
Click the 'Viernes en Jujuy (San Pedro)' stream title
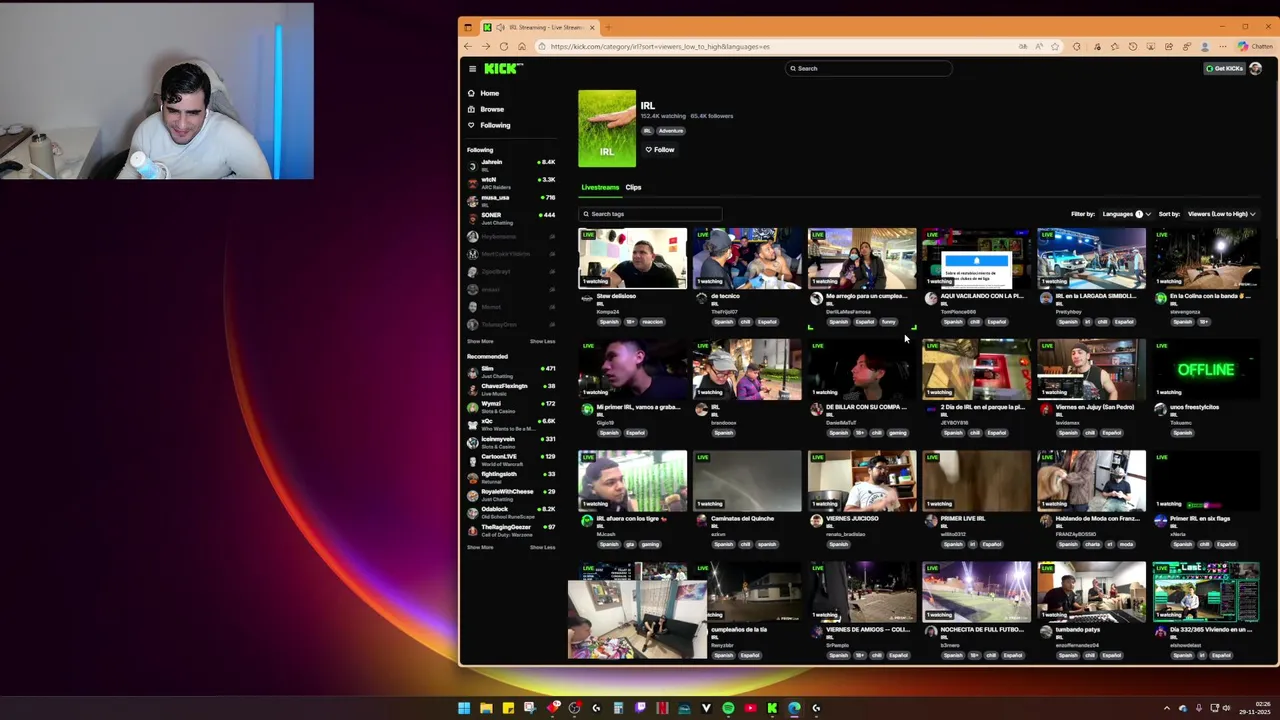1095,407
